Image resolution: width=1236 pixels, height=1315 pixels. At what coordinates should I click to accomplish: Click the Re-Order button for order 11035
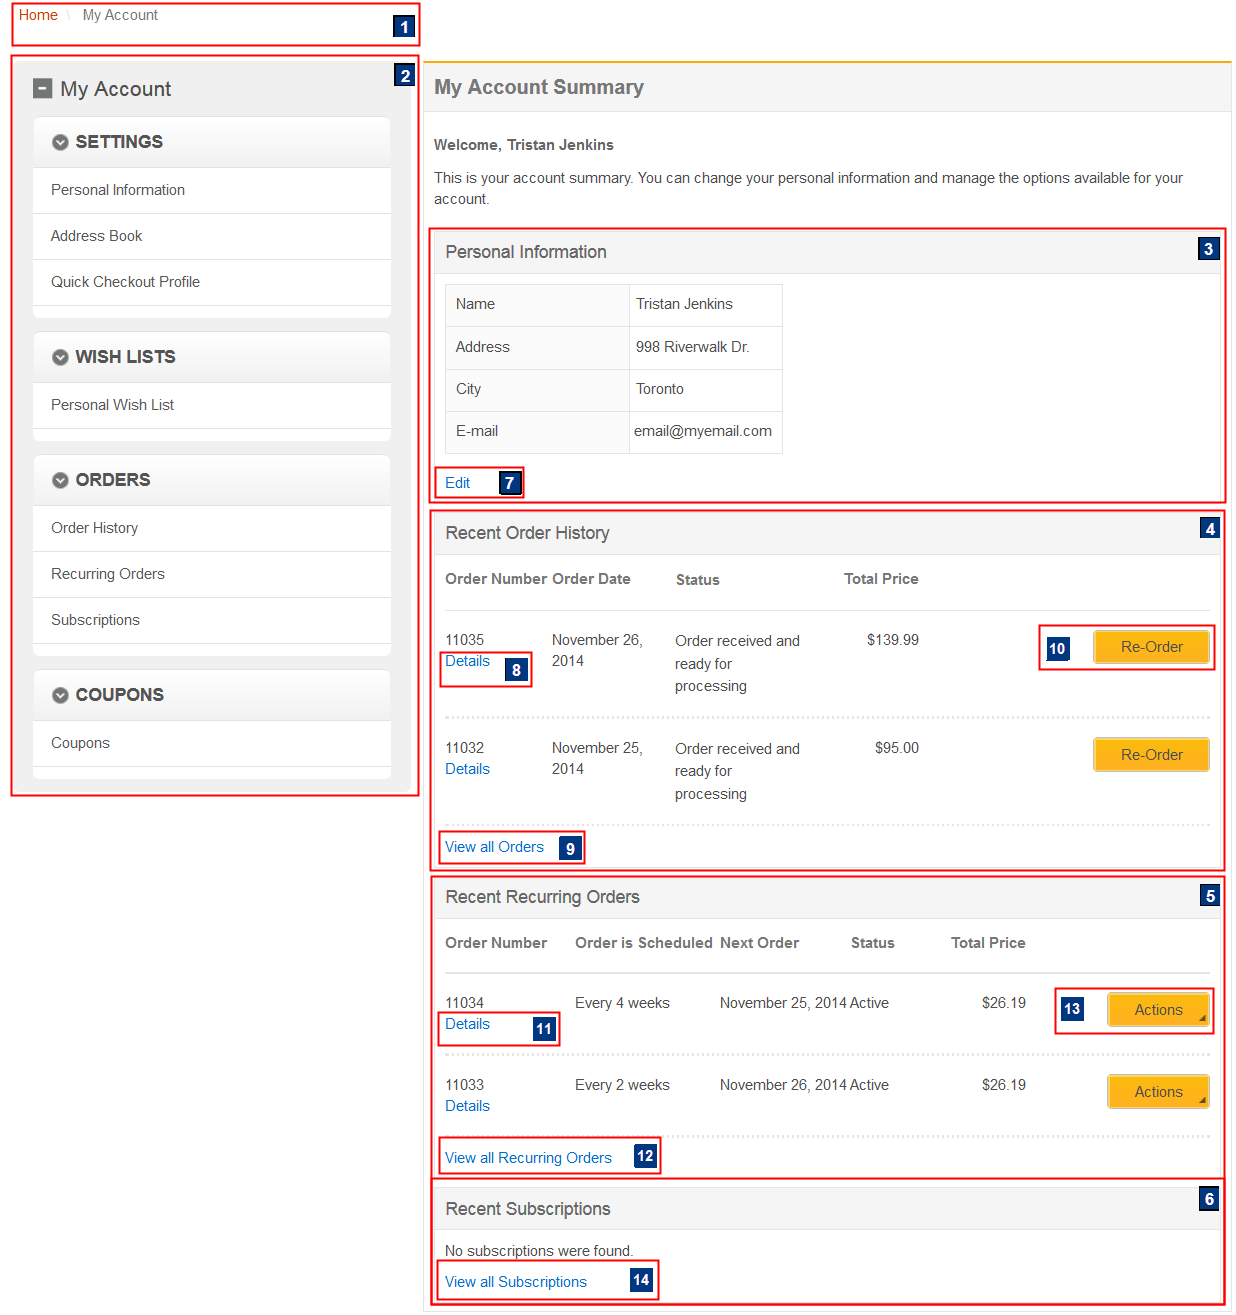click(x=1151, y=647)
